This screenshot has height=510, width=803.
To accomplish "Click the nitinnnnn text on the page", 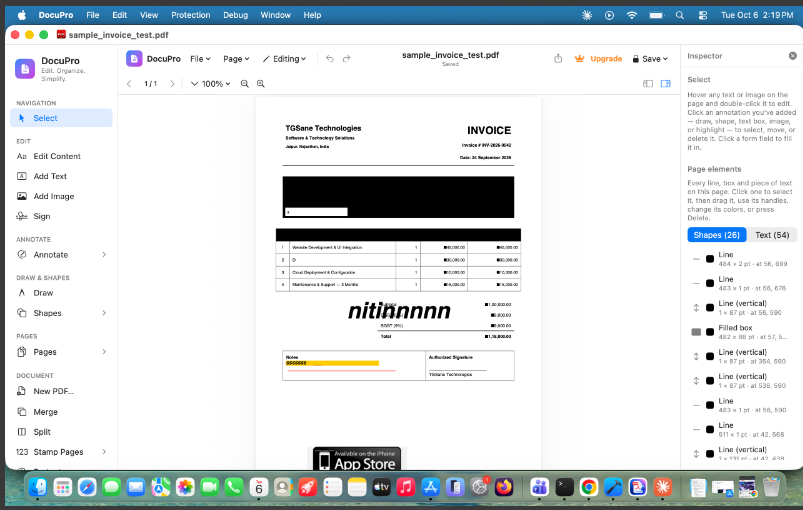I will pos(399,311).
